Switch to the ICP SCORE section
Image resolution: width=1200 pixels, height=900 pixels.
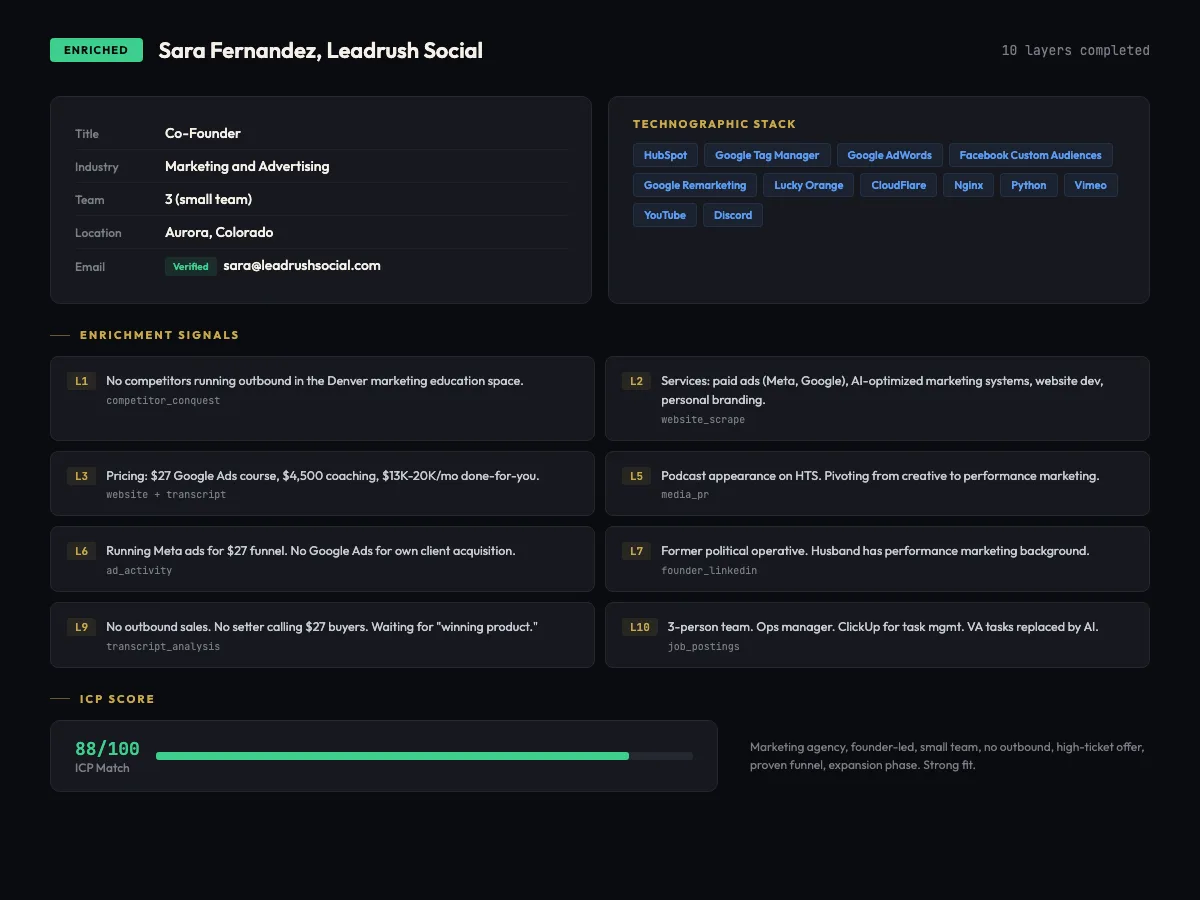point(117,698)
